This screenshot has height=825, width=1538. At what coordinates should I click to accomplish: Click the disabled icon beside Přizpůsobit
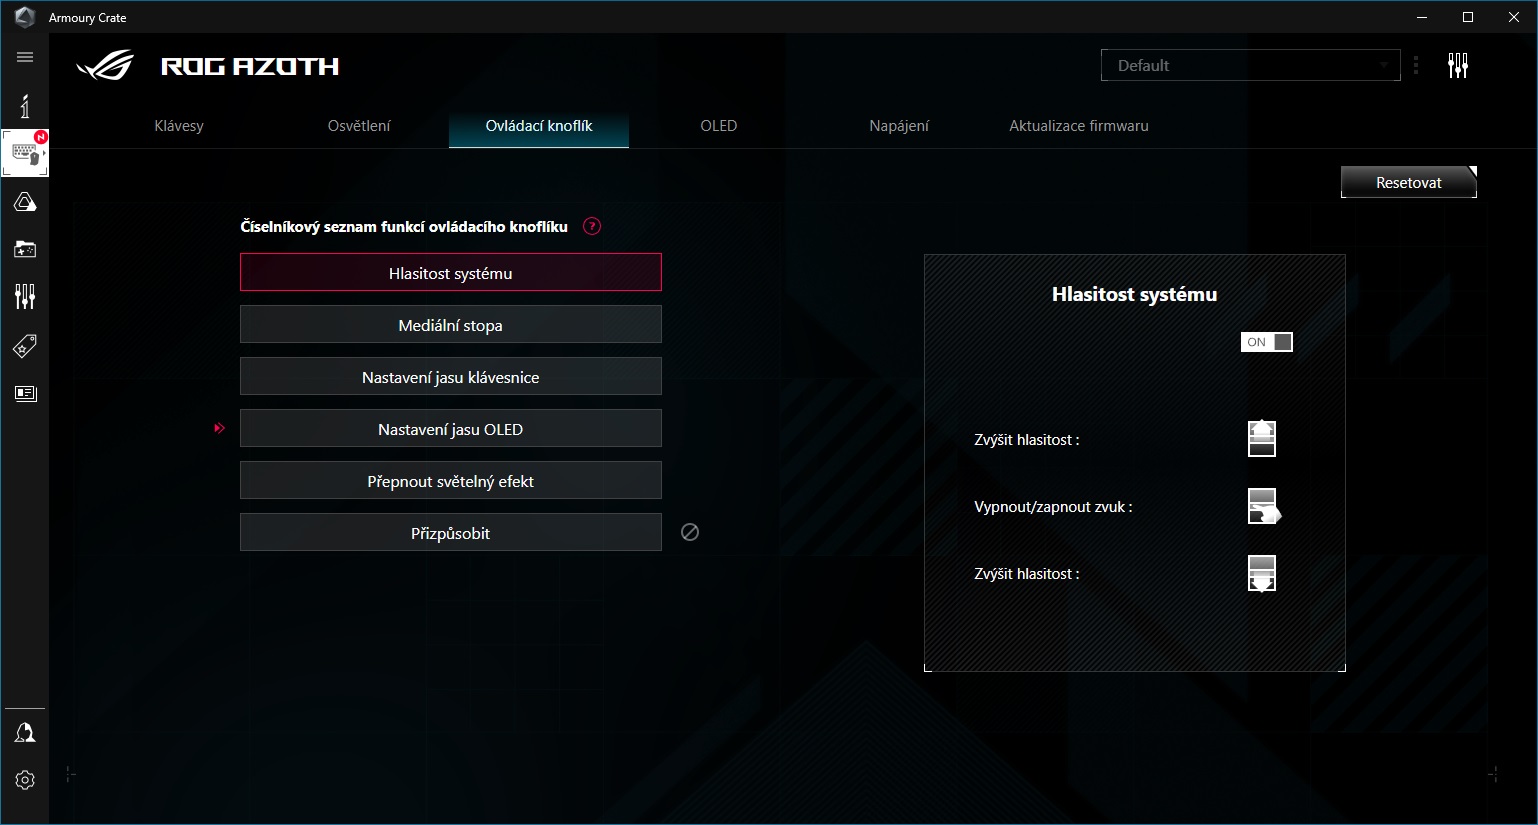(x=690, y=532)
